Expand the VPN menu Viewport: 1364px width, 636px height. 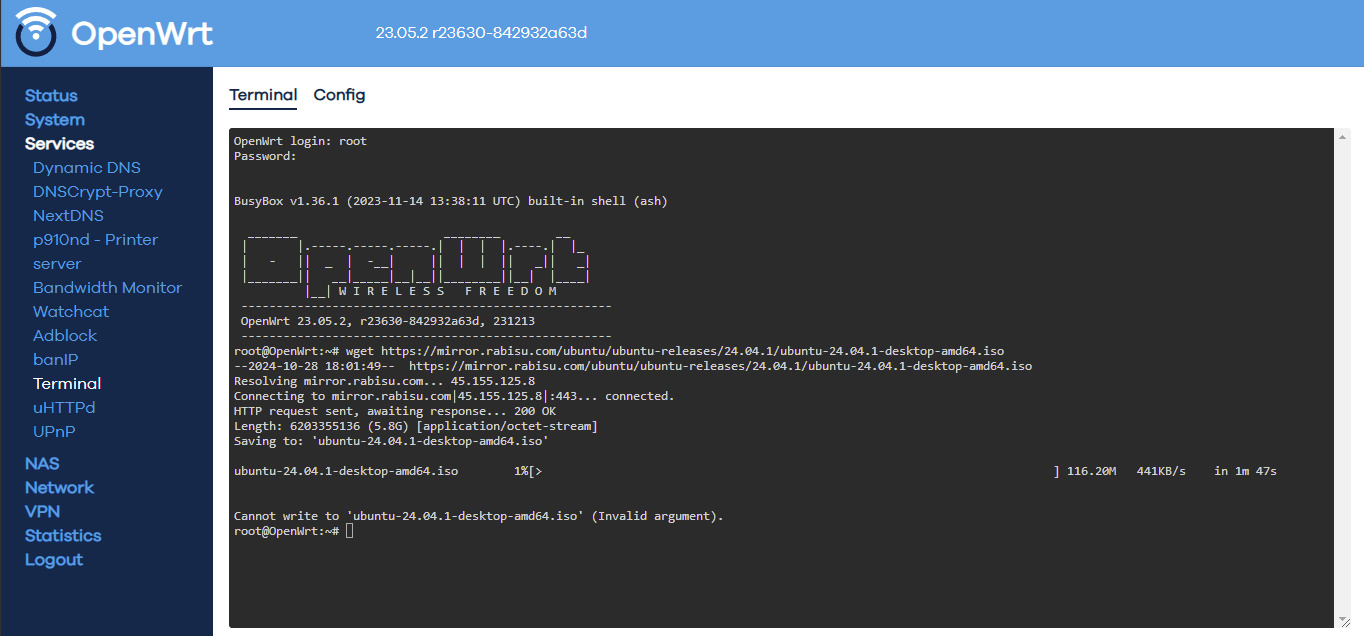[x=43, y=512]
